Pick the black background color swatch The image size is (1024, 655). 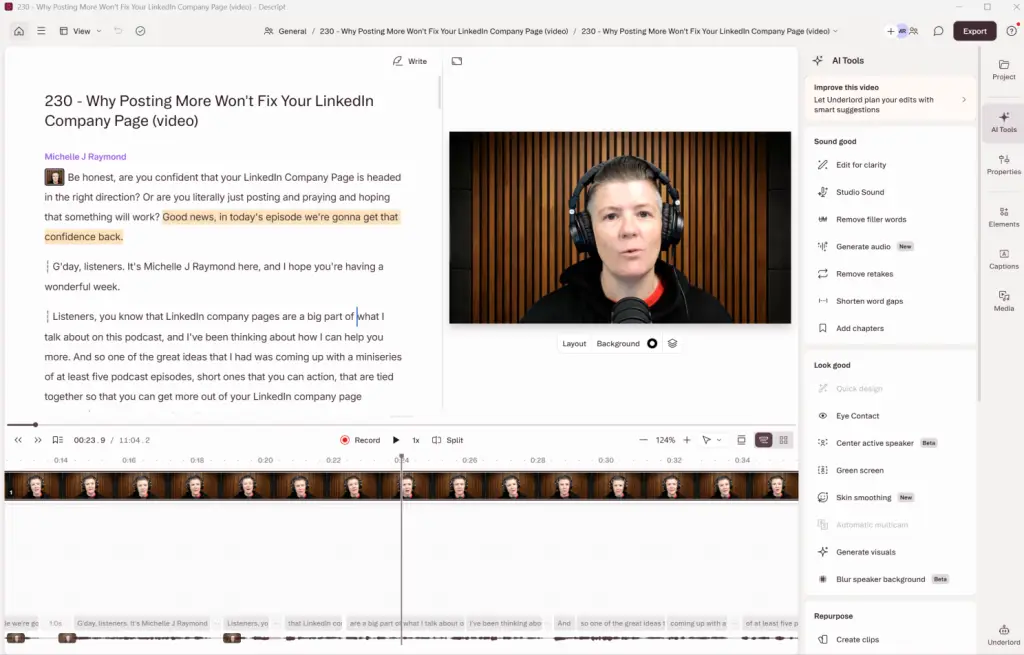coord(652,343)
